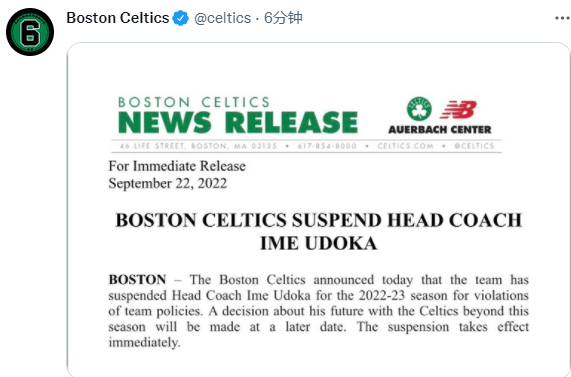
Task: Click the 46 Life Street address text
Action: point(198,146)
